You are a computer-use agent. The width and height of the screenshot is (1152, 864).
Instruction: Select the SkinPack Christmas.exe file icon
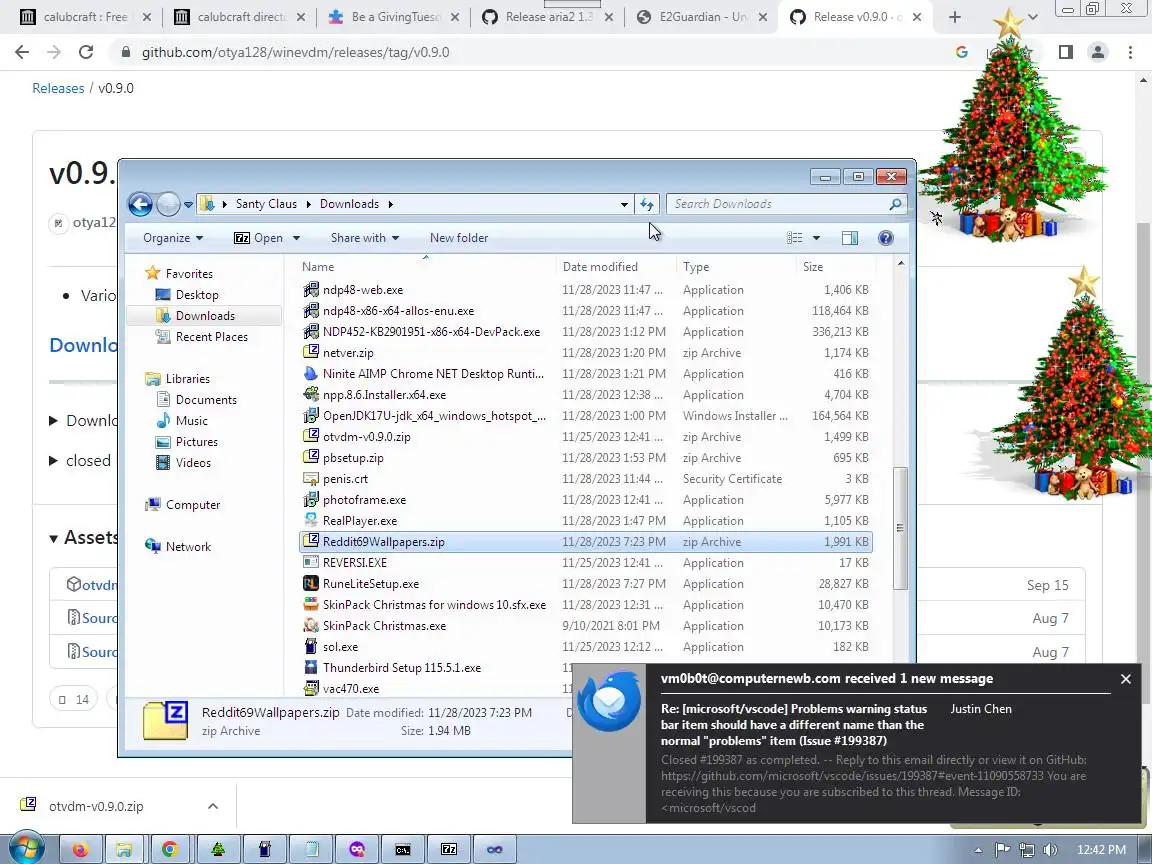(x=311, y=626)
